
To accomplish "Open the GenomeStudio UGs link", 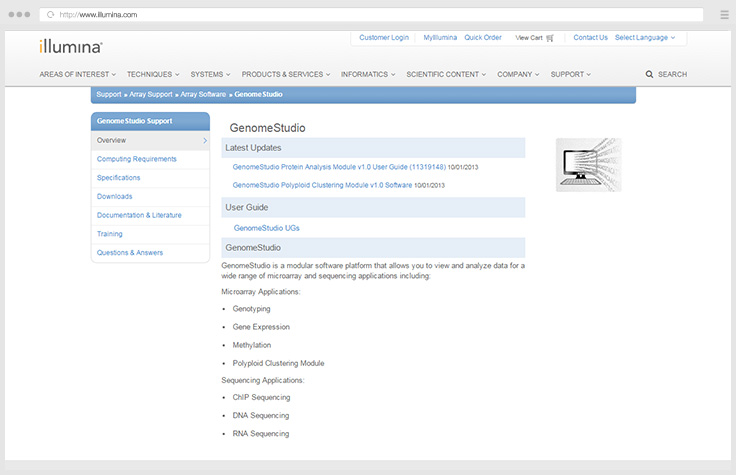I will tap(266, 228).
